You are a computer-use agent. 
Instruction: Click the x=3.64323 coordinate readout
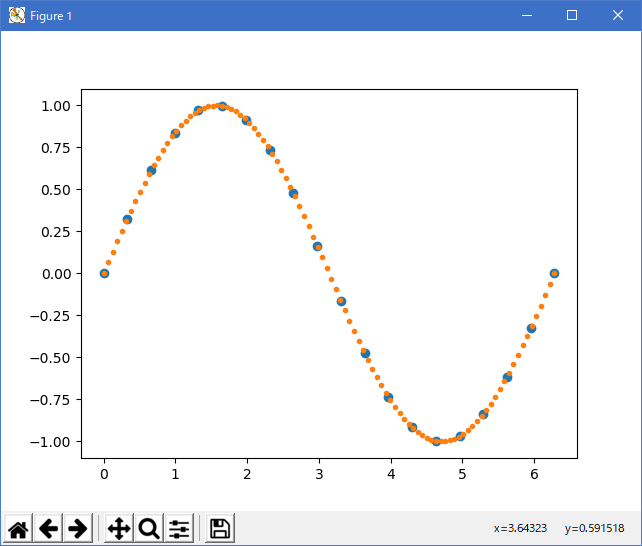coord(521,528)
